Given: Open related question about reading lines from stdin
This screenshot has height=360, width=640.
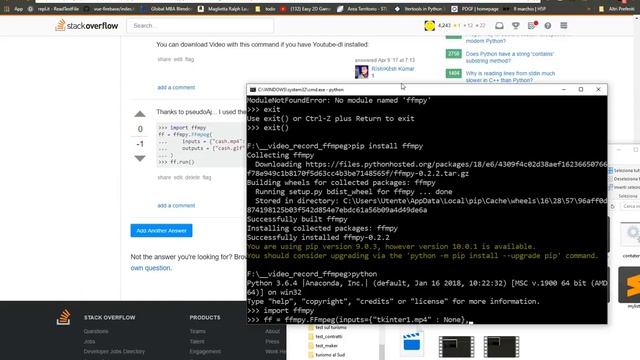Looking at the screenshot, I should pyautogui.click(x=510, y=77).
